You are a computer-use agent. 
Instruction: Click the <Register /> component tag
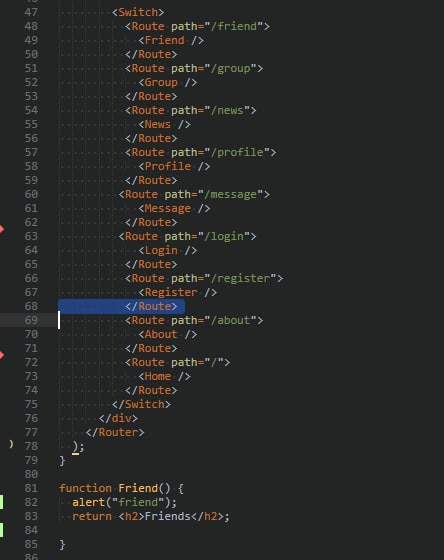click(178, 292)
